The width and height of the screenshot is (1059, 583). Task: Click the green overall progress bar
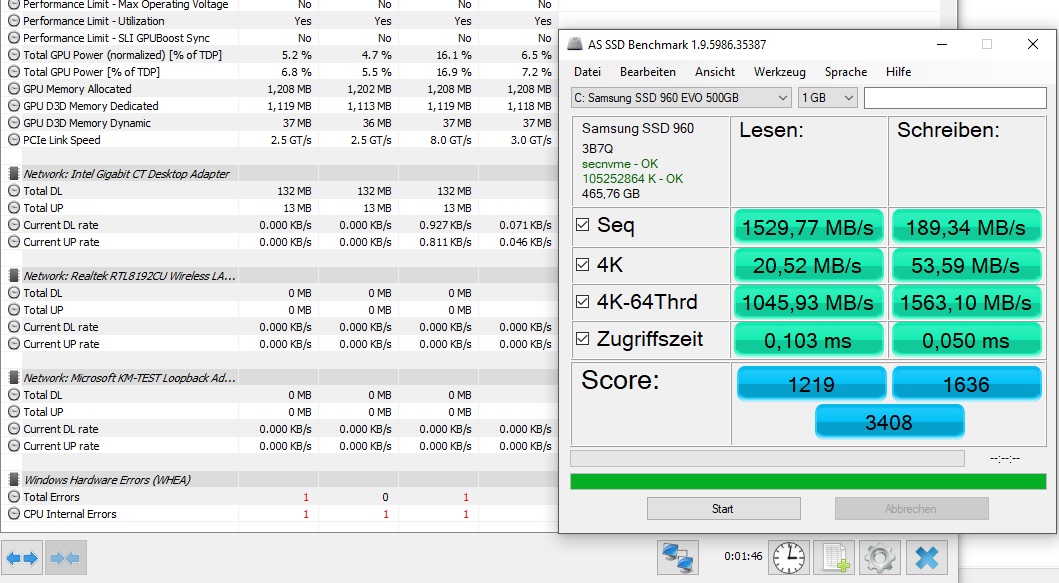pyautogui.click(x=808, y=481)
